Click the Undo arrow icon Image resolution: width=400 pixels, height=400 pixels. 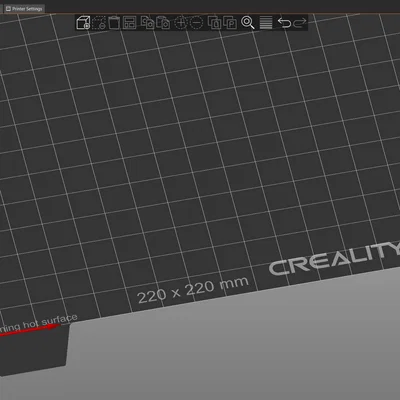tap(284, 23)
